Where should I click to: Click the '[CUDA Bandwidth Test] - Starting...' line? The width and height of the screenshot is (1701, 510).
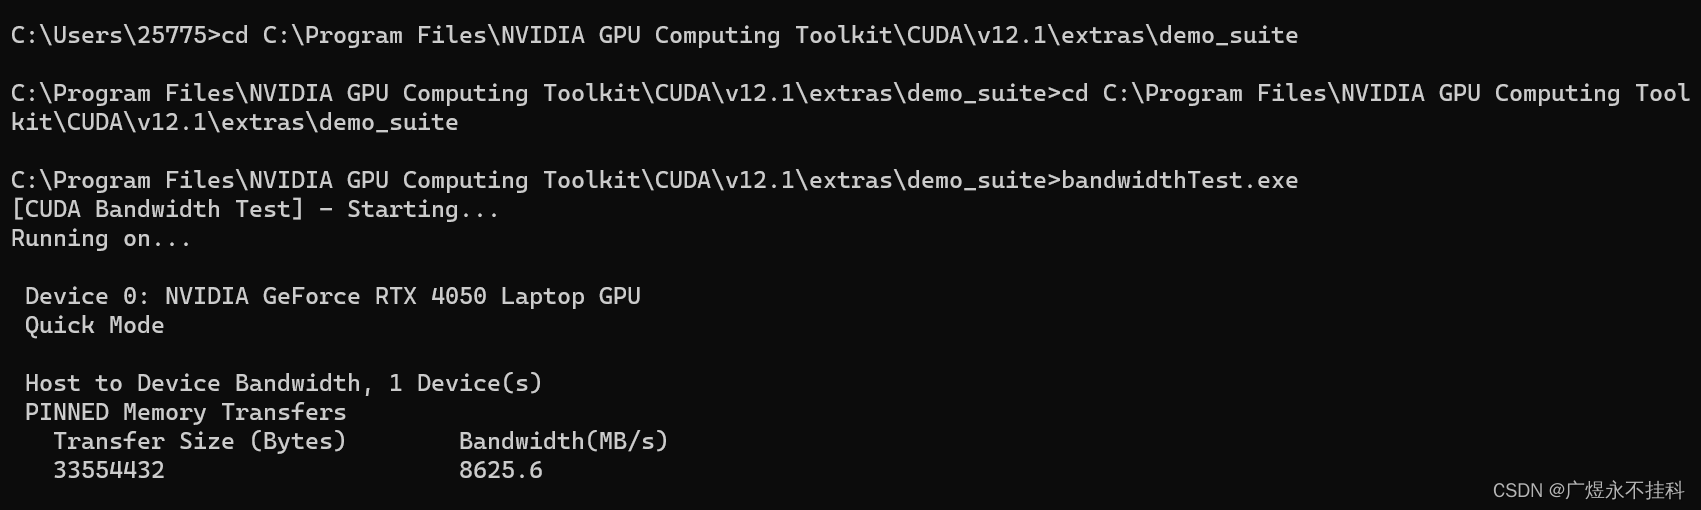(x=255, y=209)
